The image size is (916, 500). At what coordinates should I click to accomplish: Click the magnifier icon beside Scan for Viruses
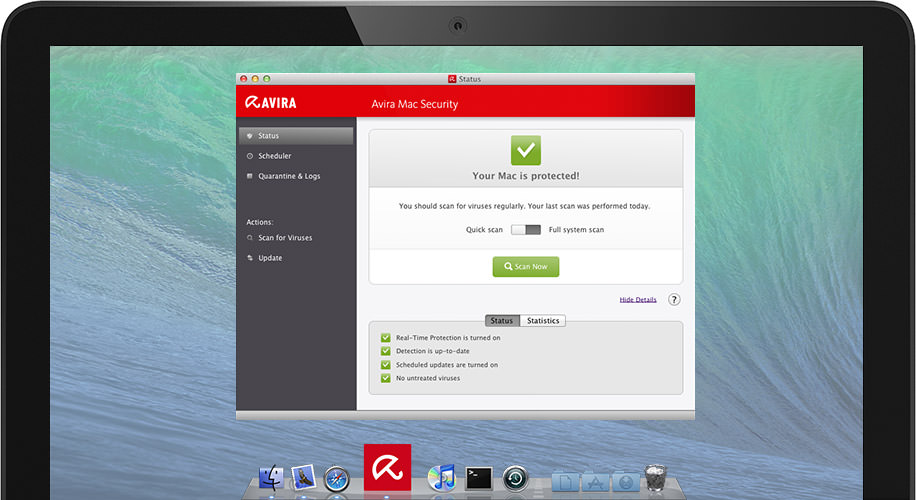pyautogui.click(x=250, y=238)
